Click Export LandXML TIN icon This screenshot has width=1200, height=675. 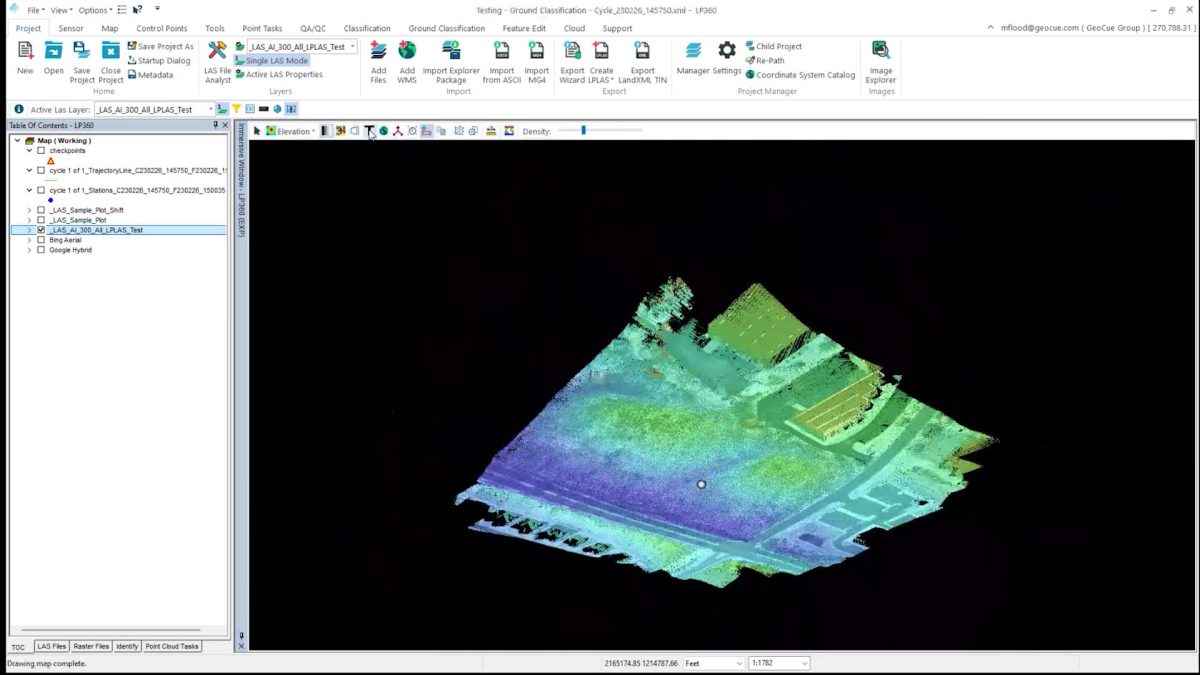pyautogui.click(x=642, y=51)
